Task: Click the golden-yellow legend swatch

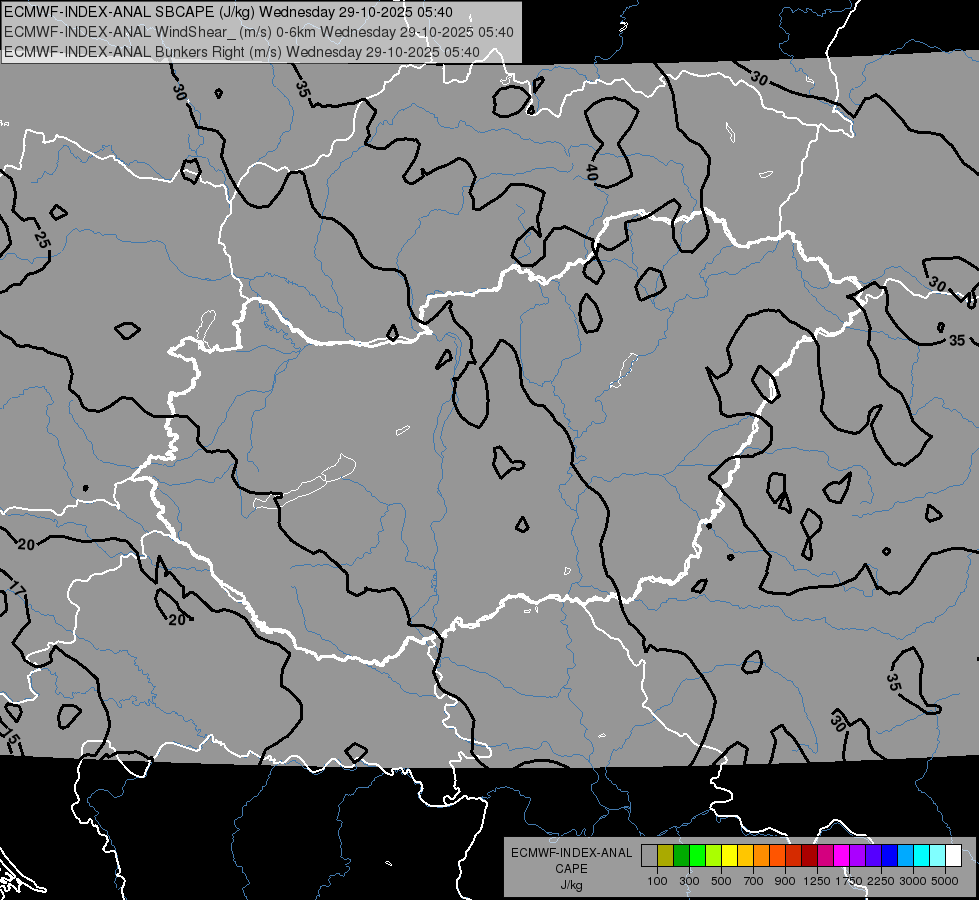Action: (745, 856)
